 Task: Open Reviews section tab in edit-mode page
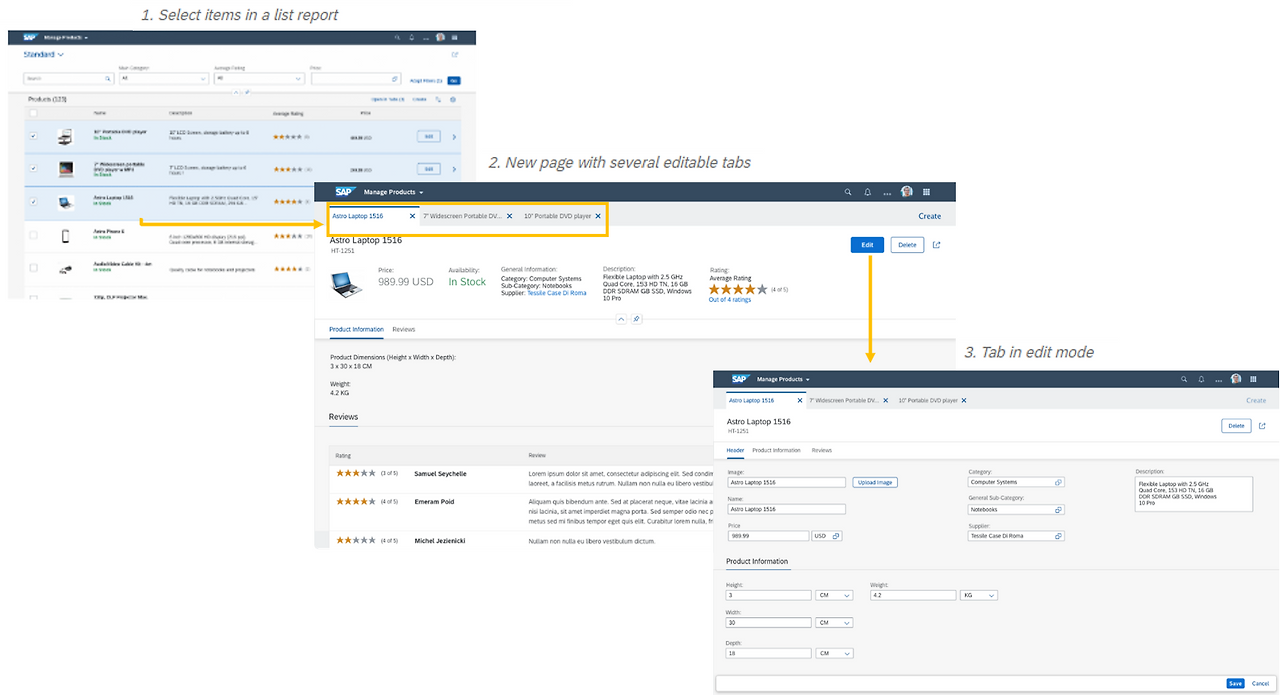pos(822,450)
